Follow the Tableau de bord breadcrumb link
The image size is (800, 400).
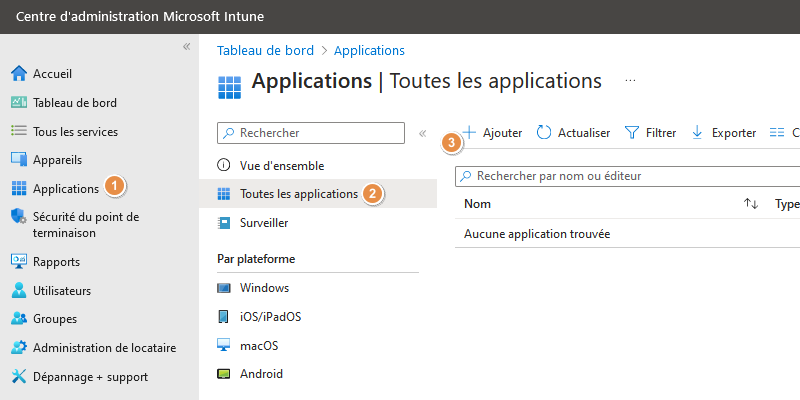pyautogui.click(x=265, y=51)
